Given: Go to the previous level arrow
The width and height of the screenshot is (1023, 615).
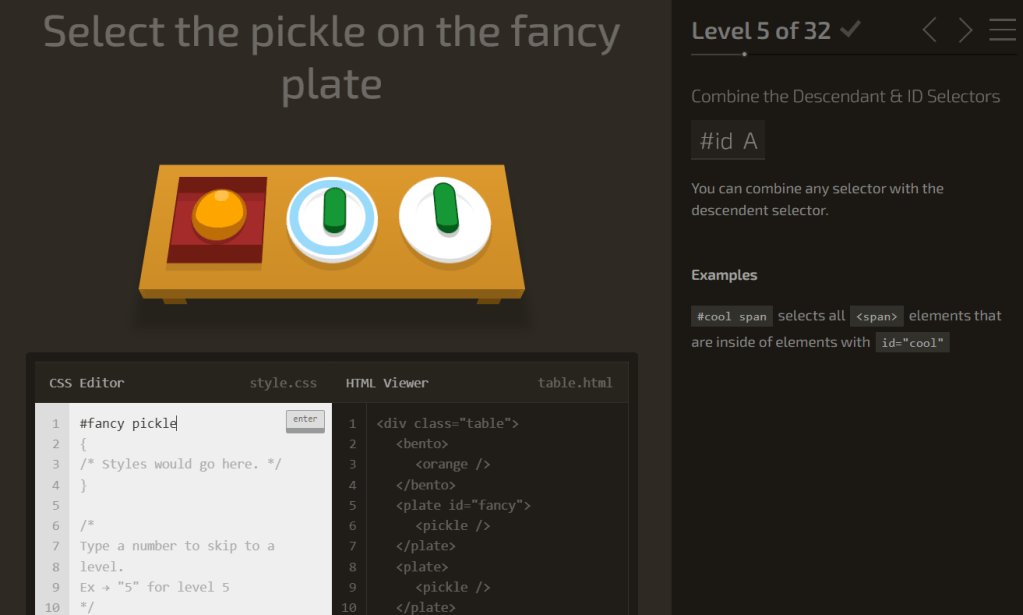Looking at the screenshot, I should (929, 31).
